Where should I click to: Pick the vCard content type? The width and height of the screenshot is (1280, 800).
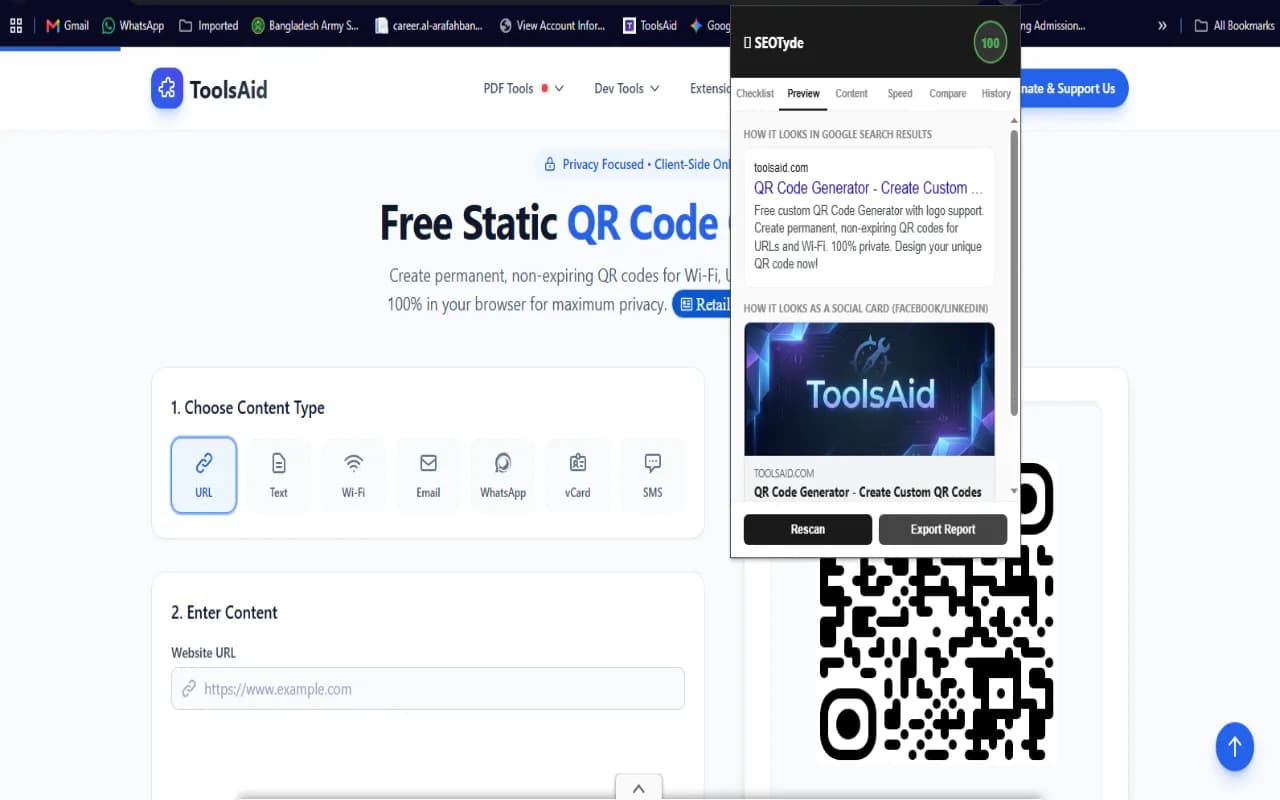click(x=578, y=475)
